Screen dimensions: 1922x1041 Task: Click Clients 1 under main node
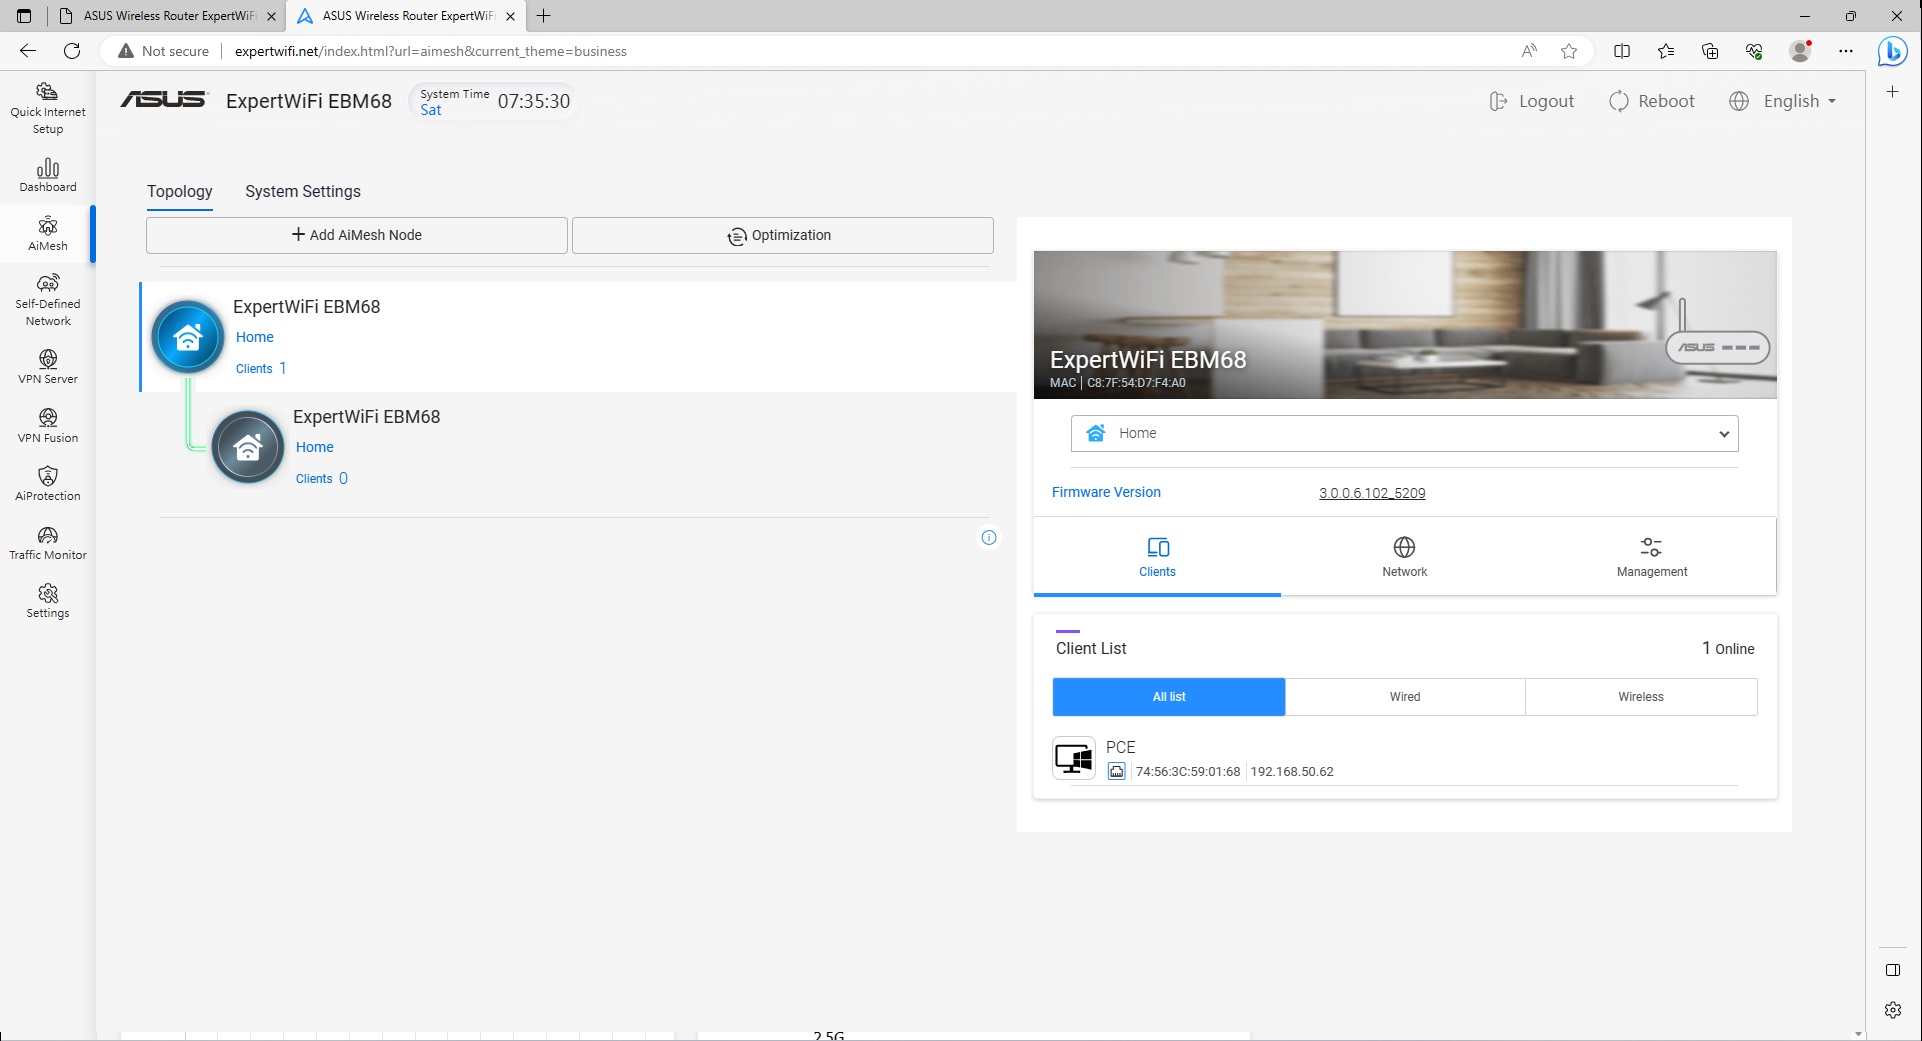pyautogui.click(x=261, y=368)
